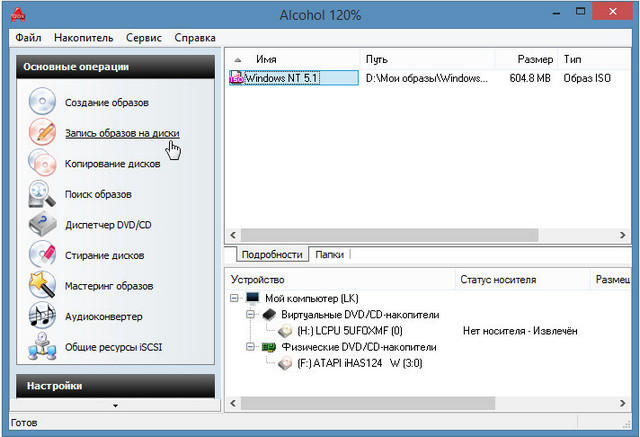Collapse the Физические DVD/CD-накопители node
The height and width of the screenshot is (437, 640).
[x=250, y=347]
